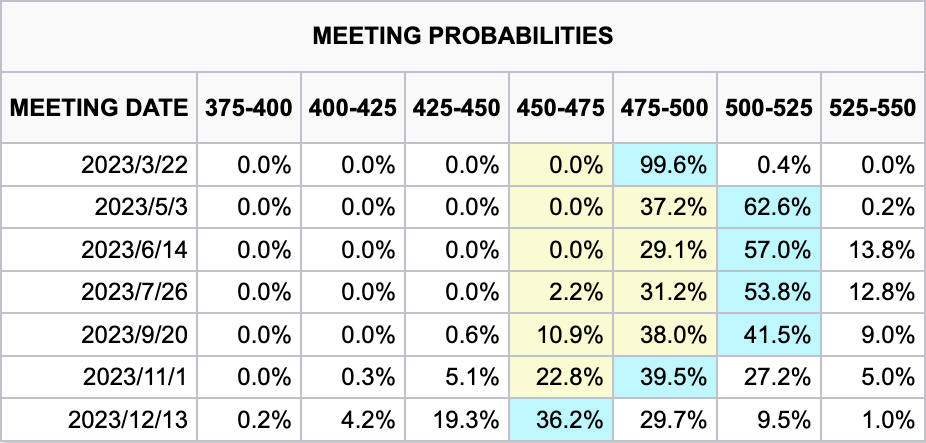The image size is (926, 443).
Task: Select the 53.8% highlighted cell
Action: 767,293
